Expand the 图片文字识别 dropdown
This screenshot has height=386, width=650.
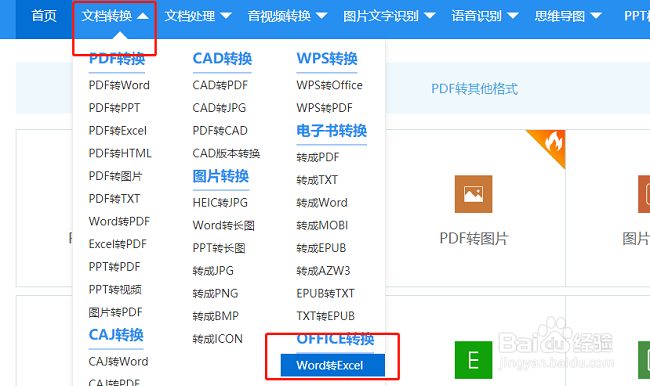[x=389, y=16]
